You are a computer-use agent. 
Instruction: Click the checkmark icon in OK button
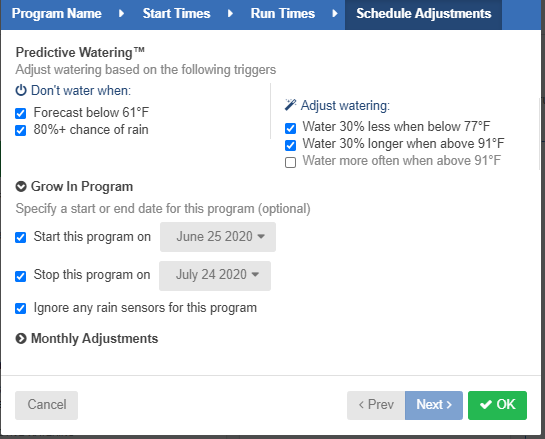(486, 405)
